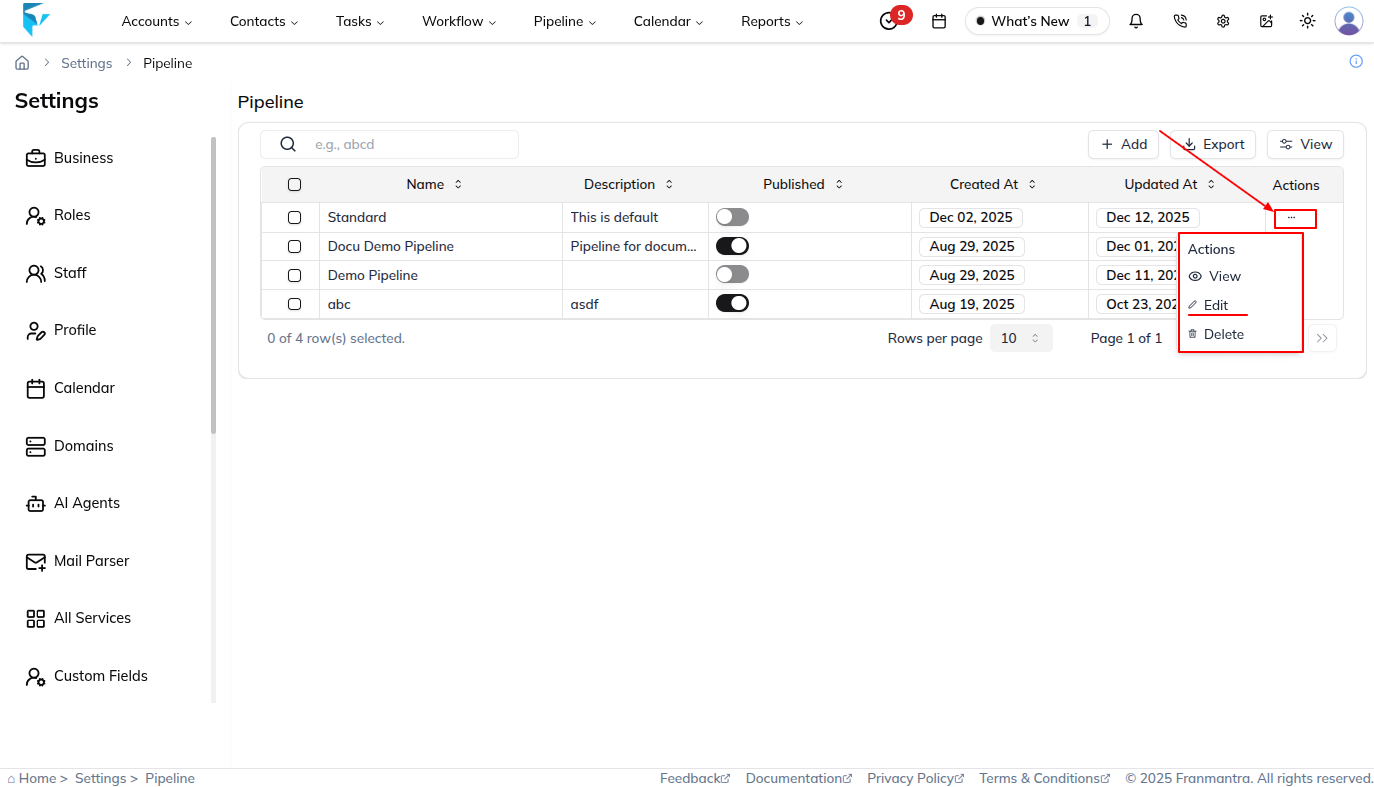Open the tasks notification icon with badge 9
The height and width of the screenshot is (787, 1374).
889,21
